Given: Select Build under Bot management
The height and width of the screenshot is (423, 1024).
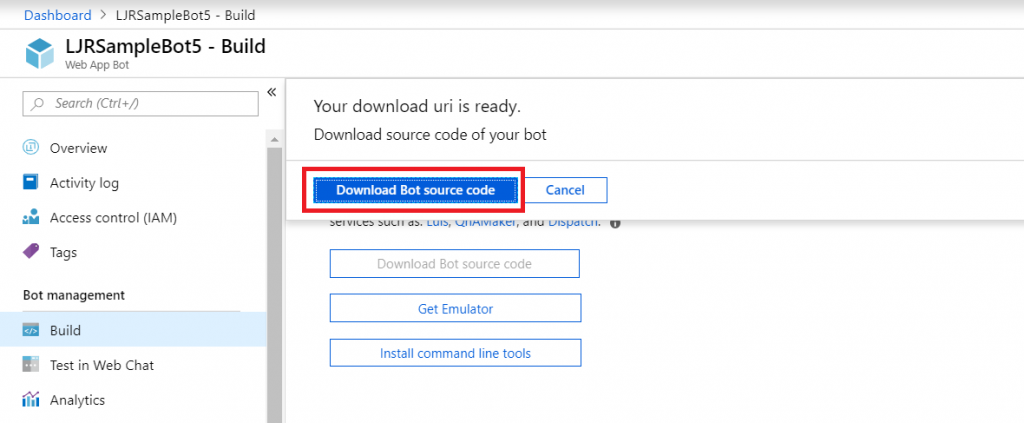Looking at the screenshot, I should tap(133, 330).
